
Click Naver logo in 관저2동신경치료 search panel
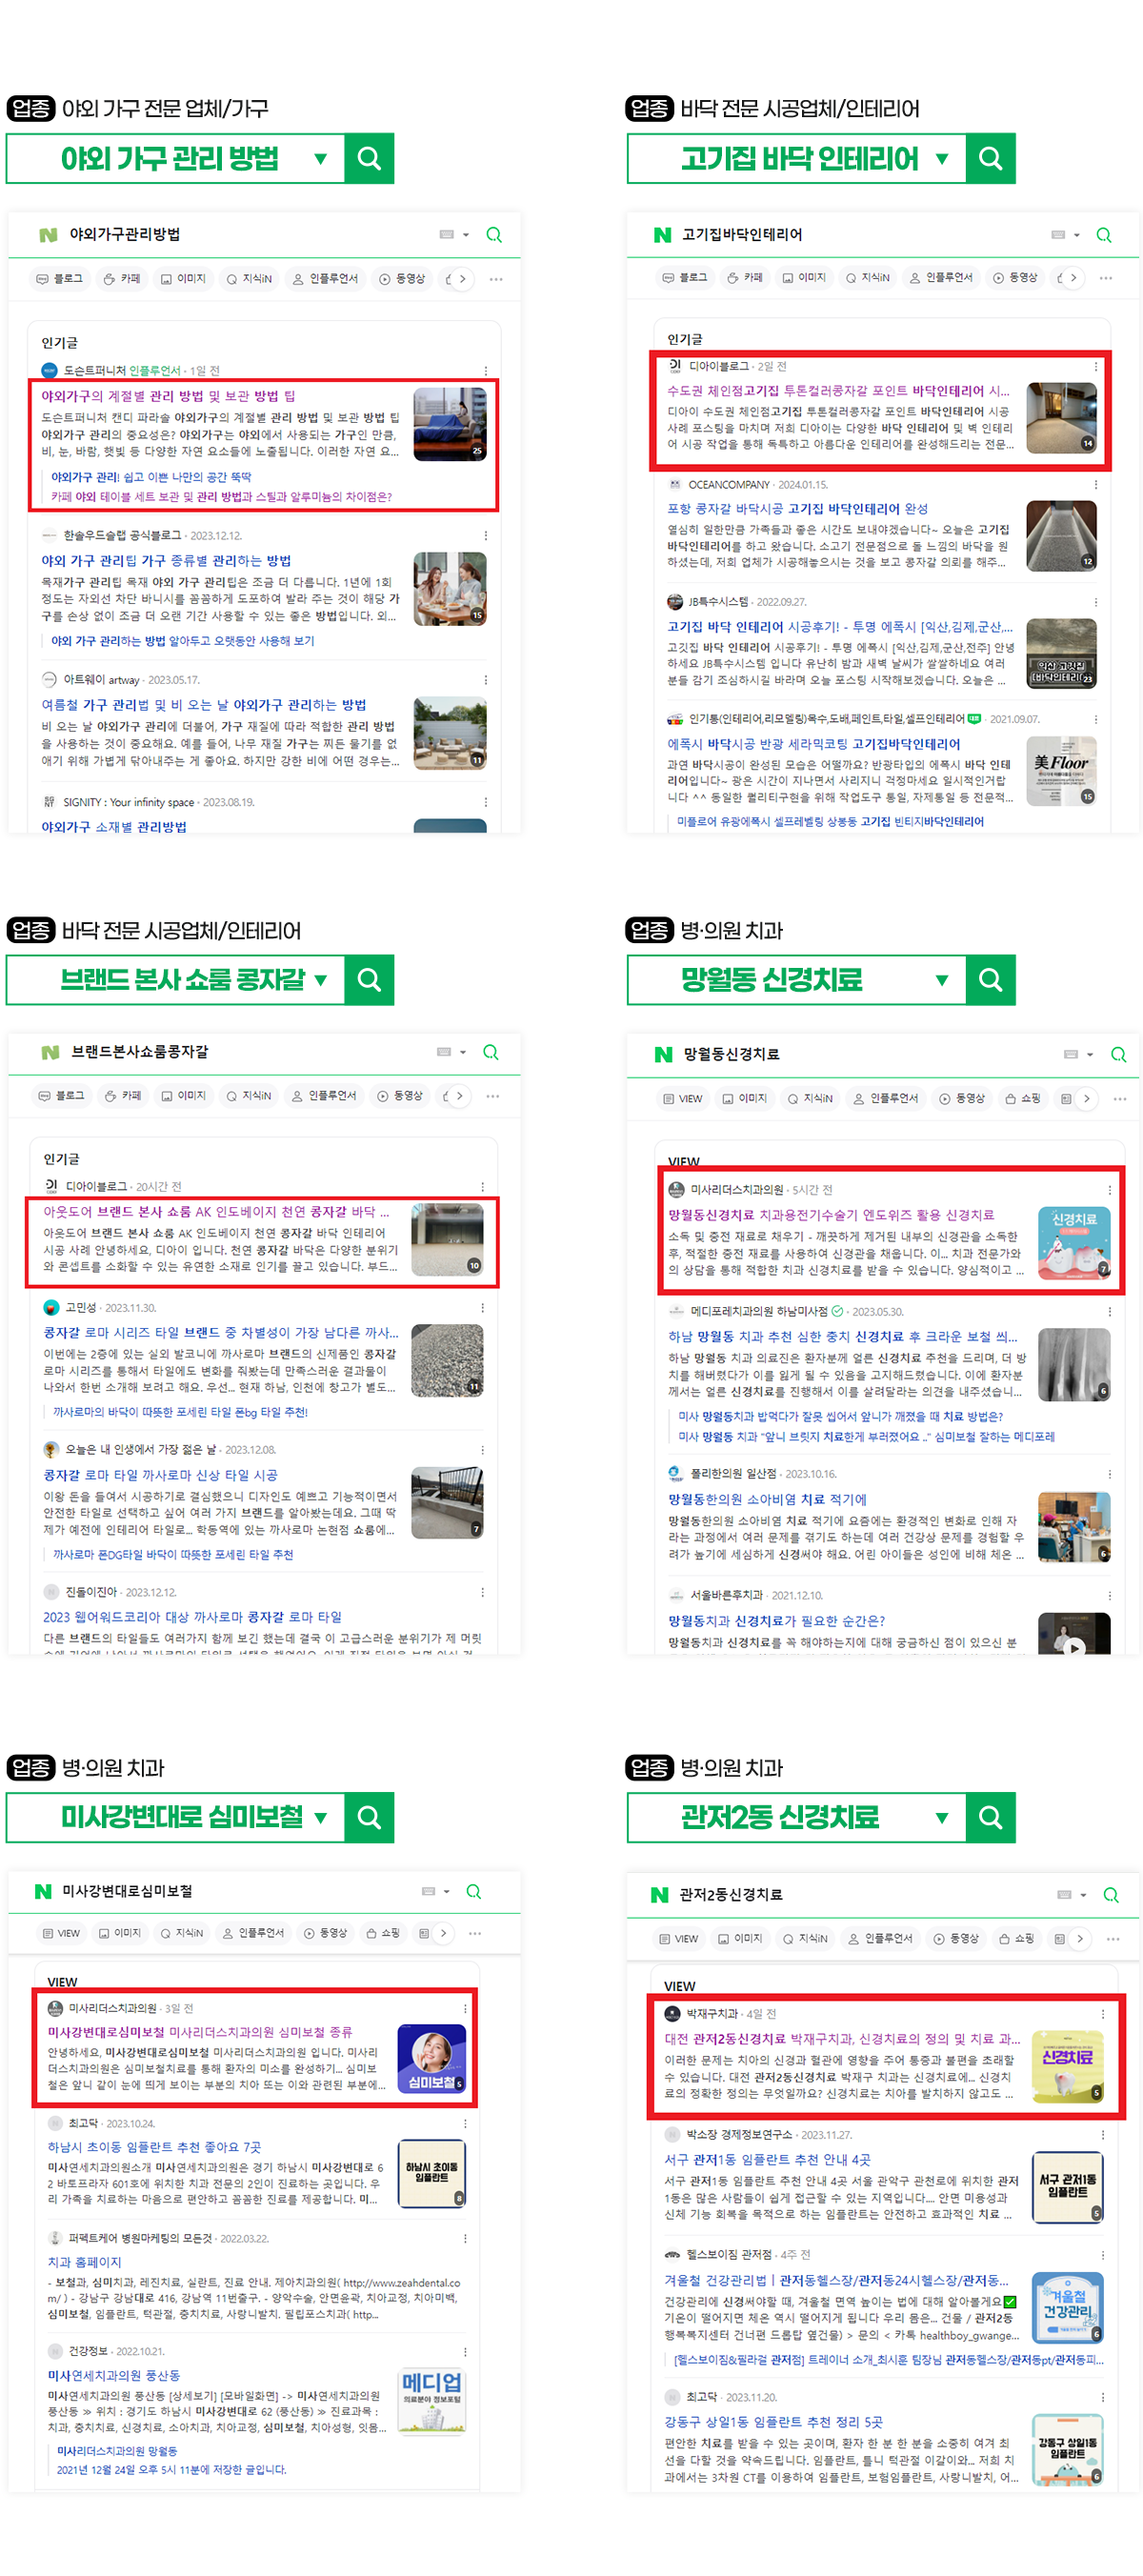click(659, 1895)
